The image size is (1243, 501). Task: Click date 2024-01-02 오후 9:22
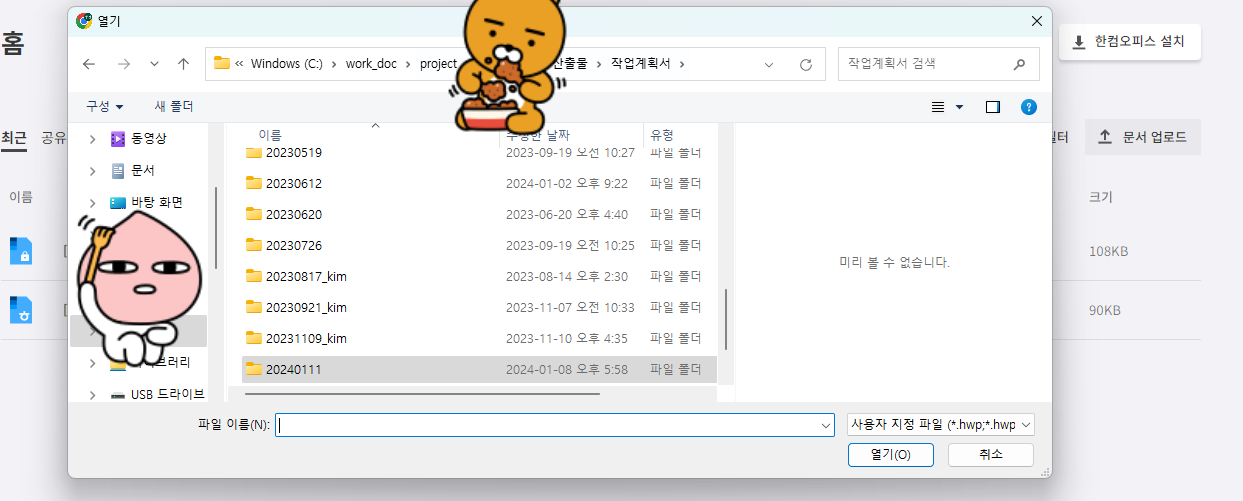point(568,184)
